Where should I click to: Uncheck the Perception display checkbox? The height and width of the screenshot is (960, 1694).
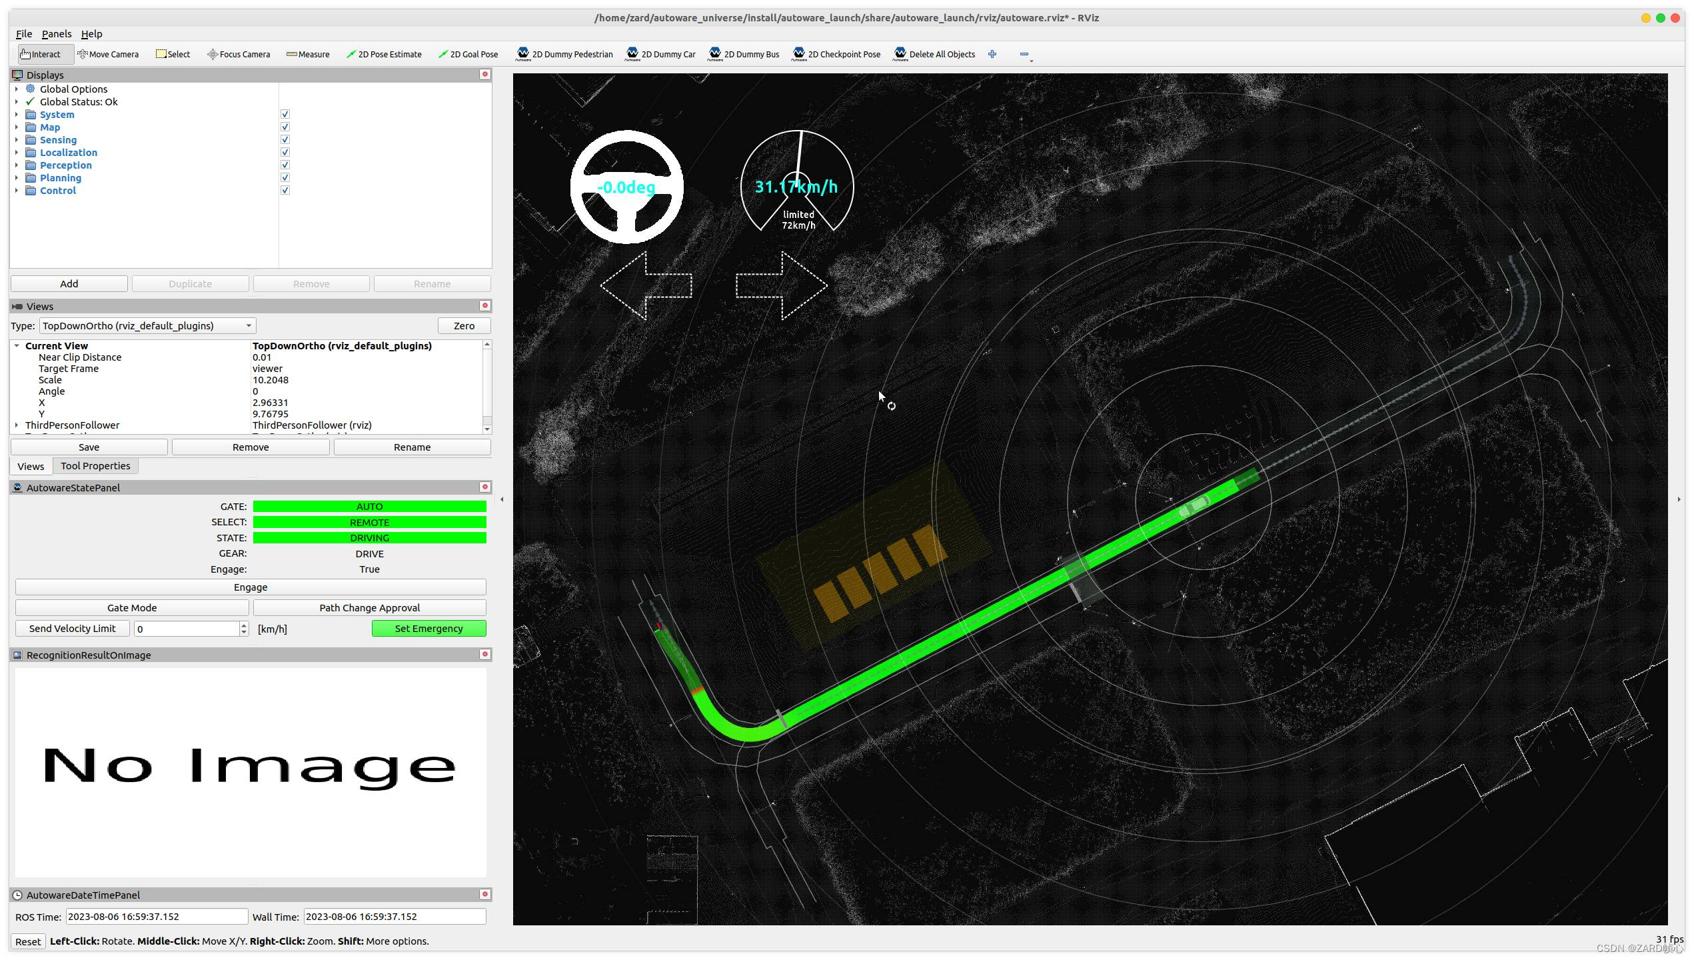point(285,165)
